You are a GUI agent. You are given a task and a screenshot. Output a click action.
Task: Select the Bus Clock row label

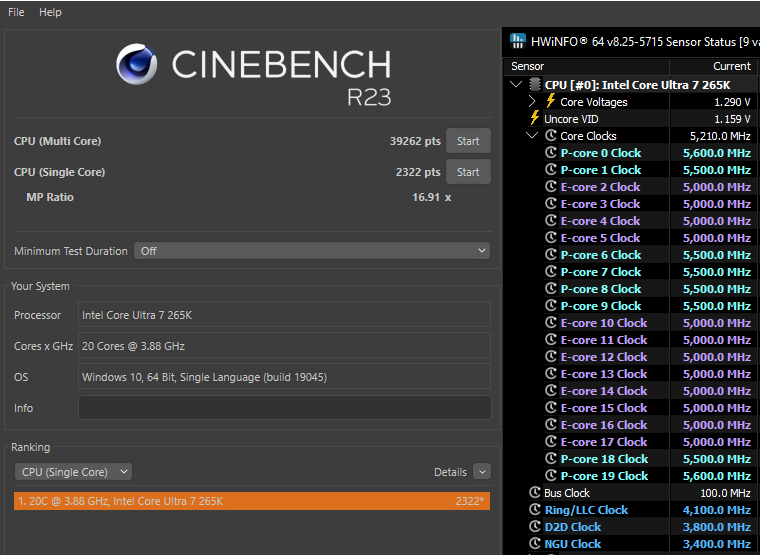coord(567,493)
